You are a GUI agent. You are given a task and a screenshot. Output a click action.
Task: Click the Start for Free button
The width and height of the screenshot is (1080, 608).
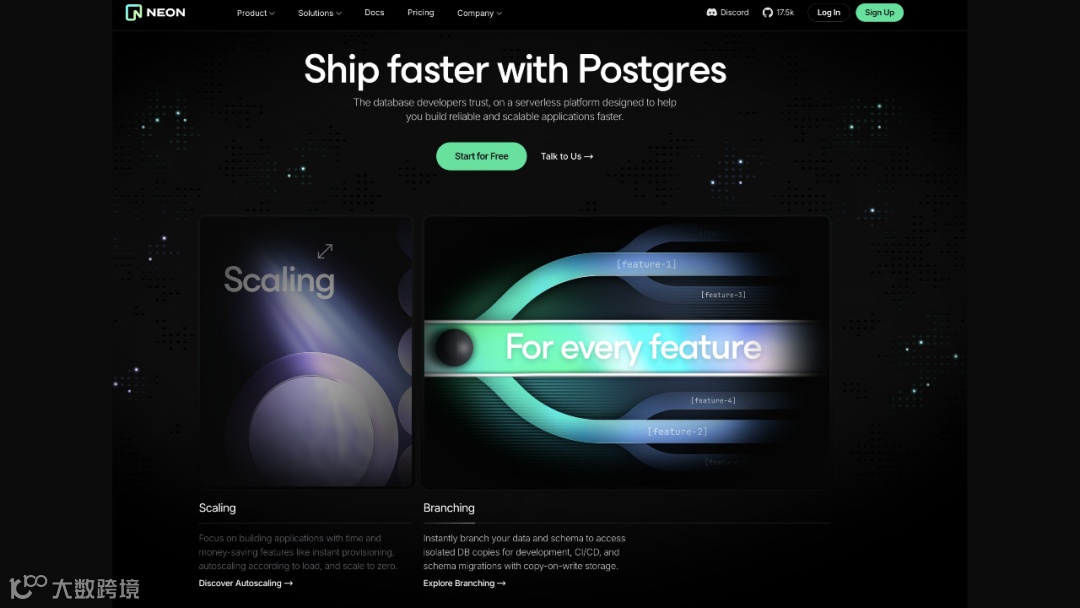481,156
